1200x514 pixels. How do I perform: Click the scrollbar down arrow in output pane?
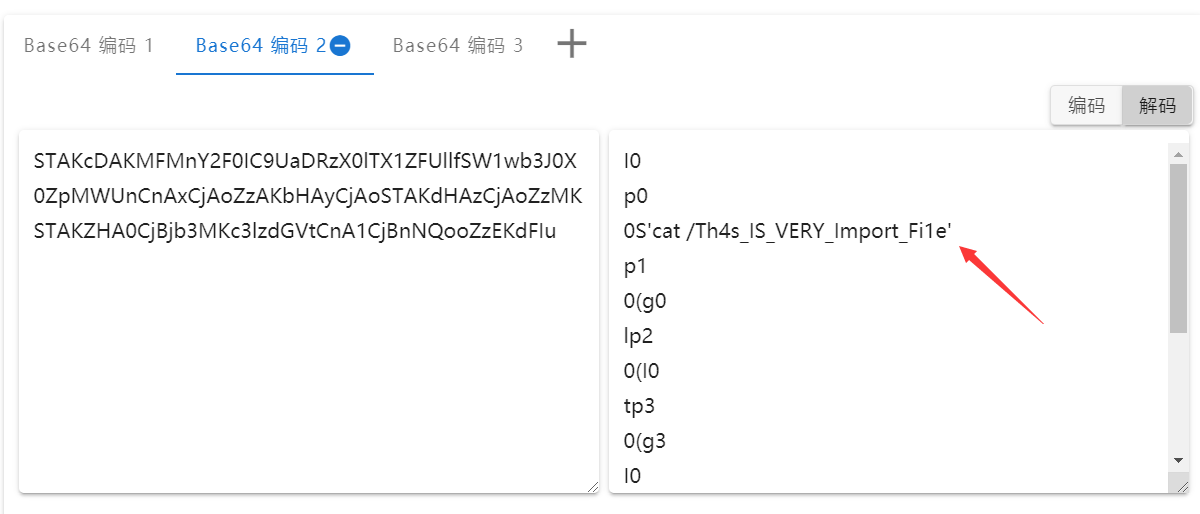click(x=1178, y=460)
